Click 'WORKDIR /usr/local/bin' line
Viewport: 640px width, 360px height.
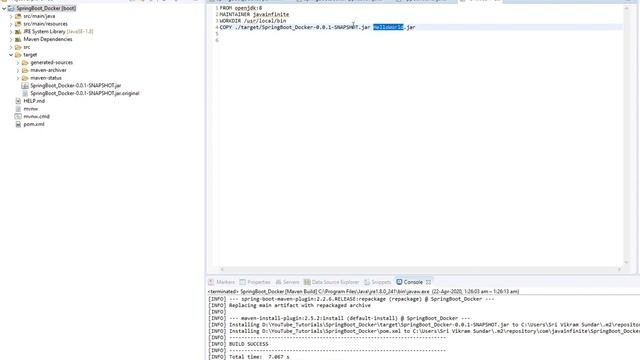click(x=253, y=21)
